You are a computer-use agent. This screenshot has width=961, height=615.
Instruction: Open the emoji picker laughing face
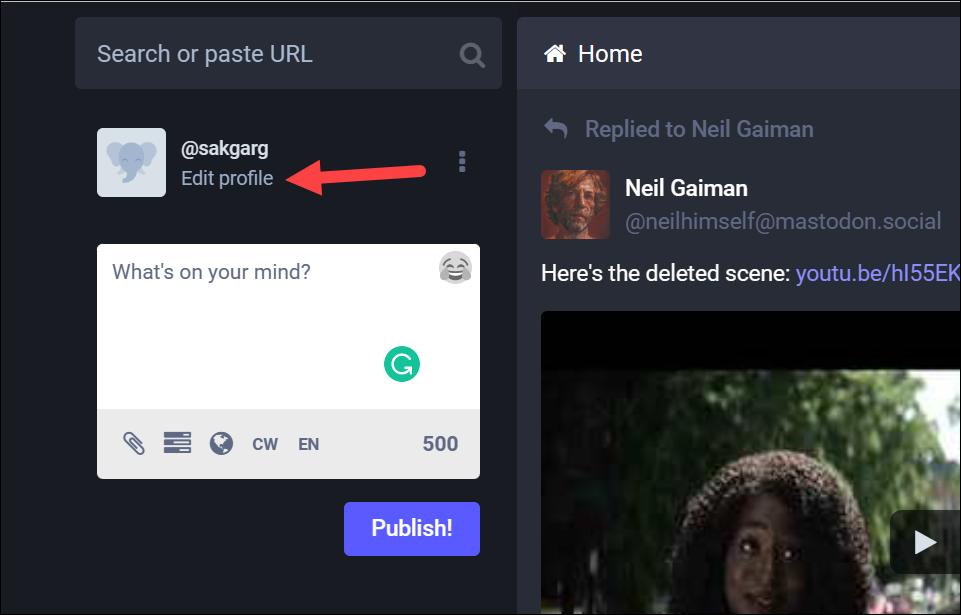tap(455, 268)
